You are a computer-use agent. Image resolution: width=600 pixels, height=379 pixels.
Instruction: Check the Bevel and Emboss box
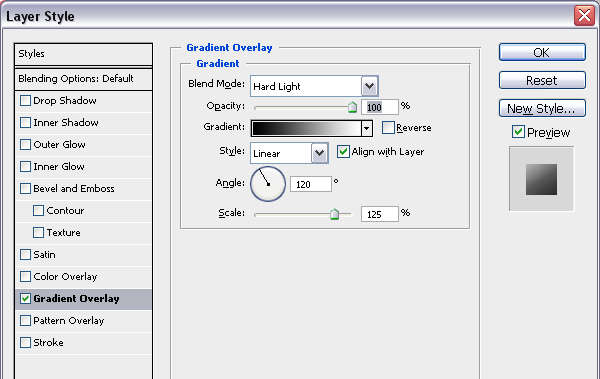[x=25, y=189]
